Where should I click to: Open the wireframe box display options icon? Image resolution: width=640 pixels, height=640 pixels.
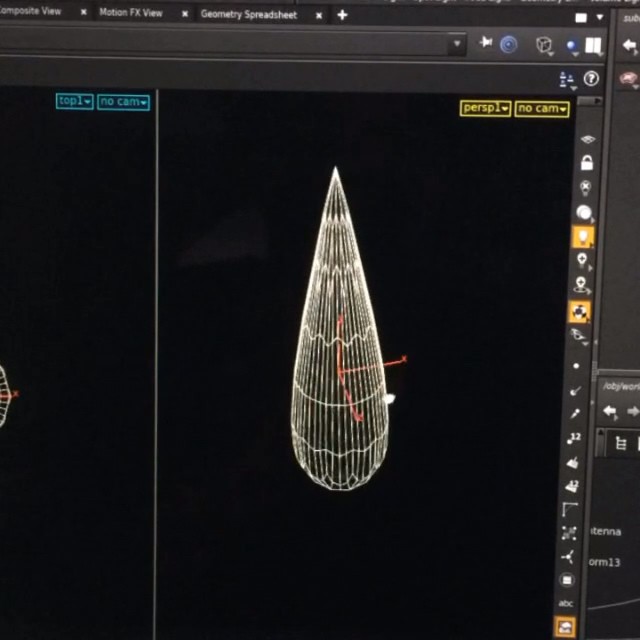pos(544,45)
